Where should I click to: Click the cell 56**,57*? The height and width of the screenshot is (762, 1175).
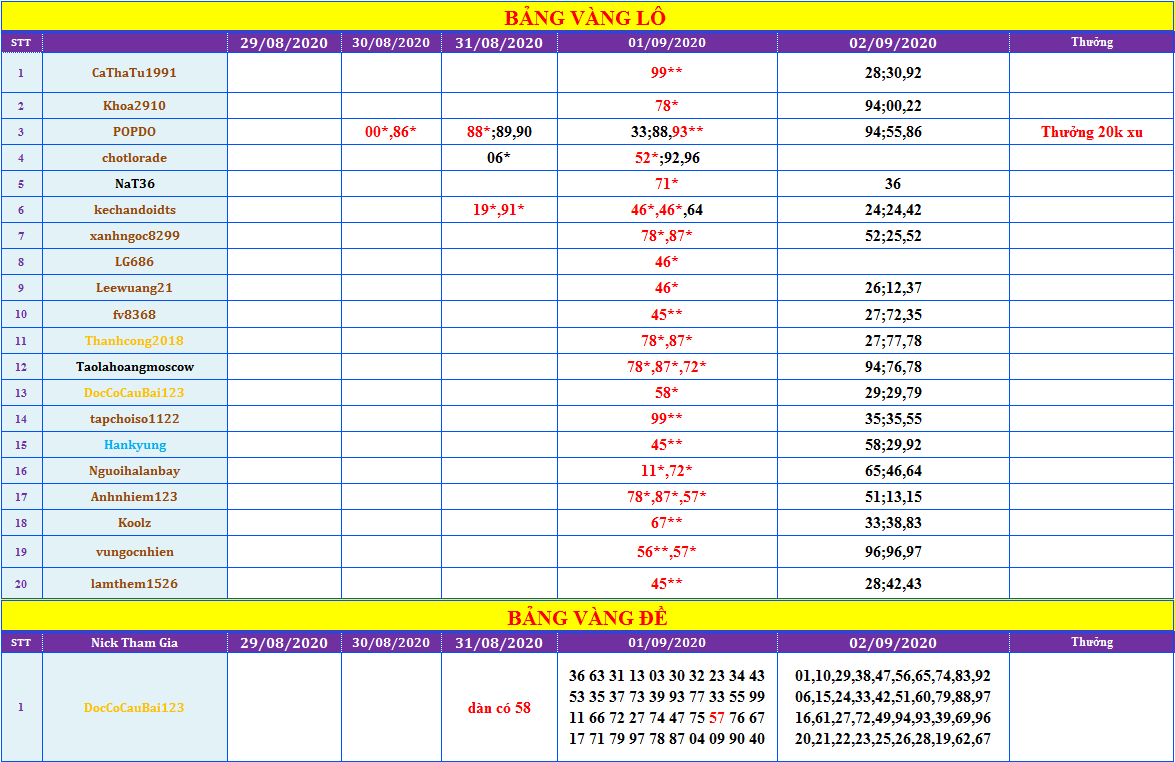tap(667, 552)
